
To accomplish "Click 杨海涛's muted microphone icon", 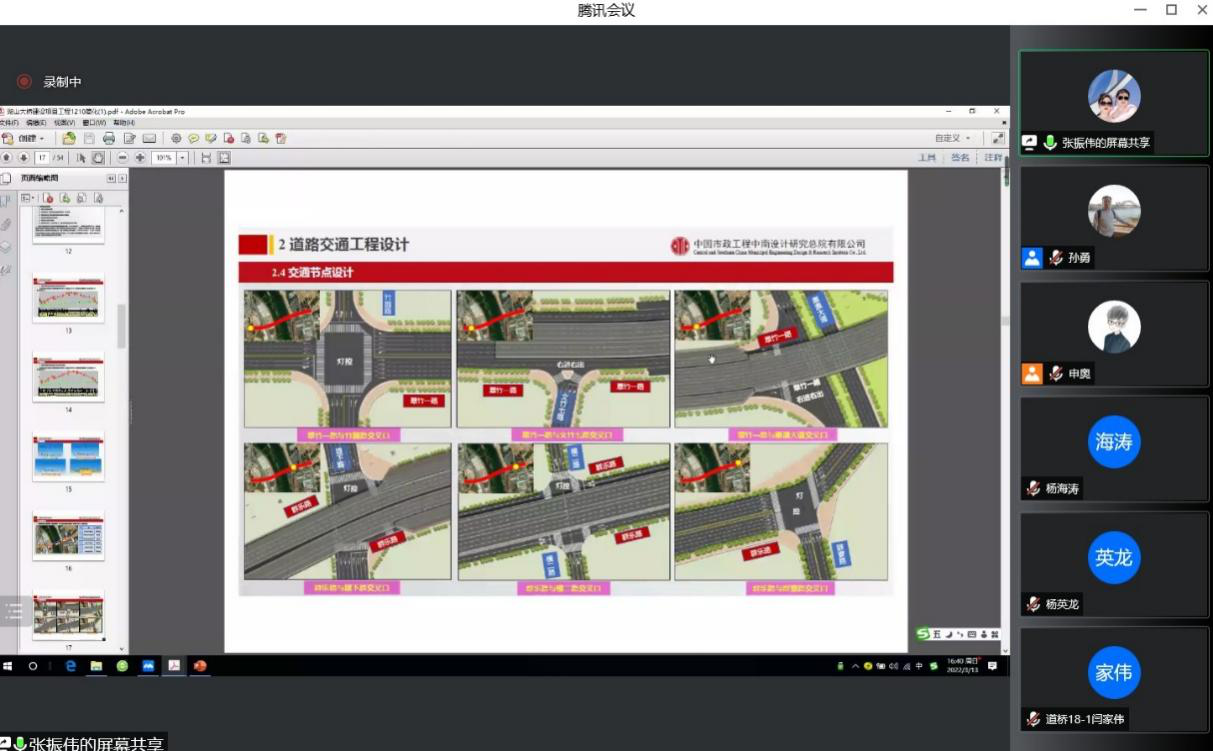I will [1033, 489].
